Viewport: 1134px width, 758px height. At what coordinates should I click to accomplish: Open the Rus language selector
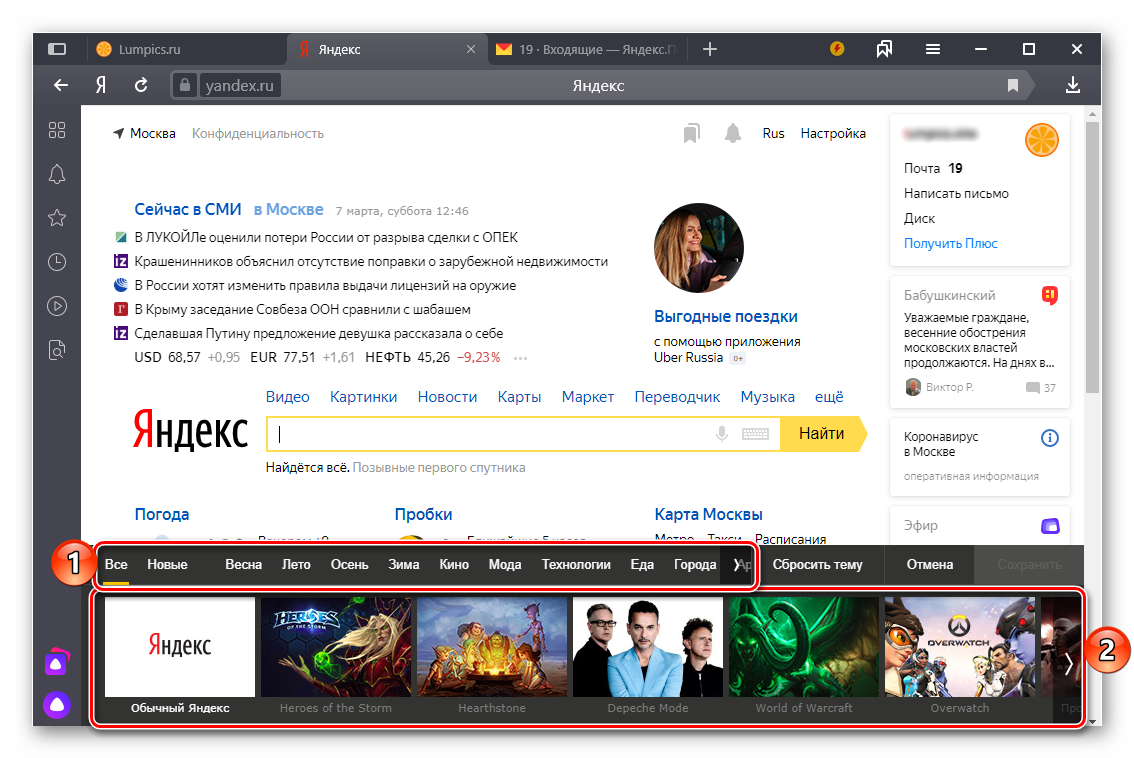773,133
